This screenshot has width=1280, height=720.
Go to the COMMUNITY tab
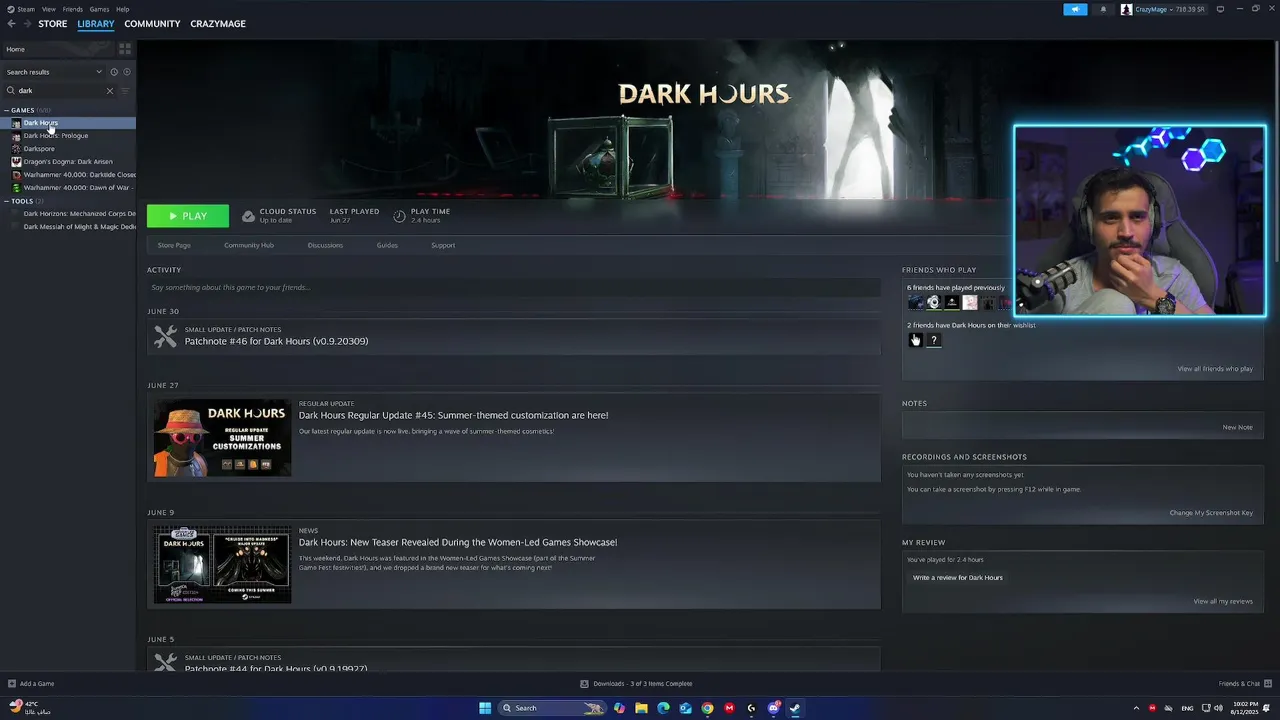(152, 24)
